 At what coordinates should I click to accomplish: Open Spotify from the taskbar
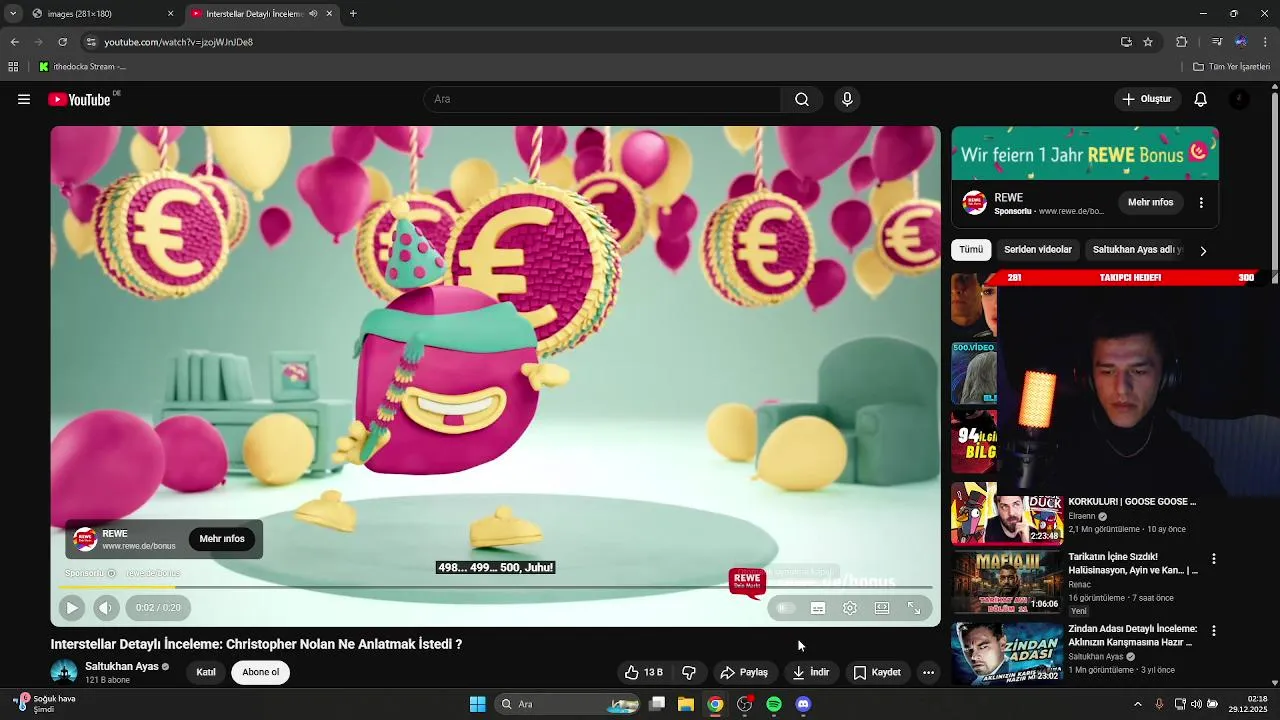[774, 704]
